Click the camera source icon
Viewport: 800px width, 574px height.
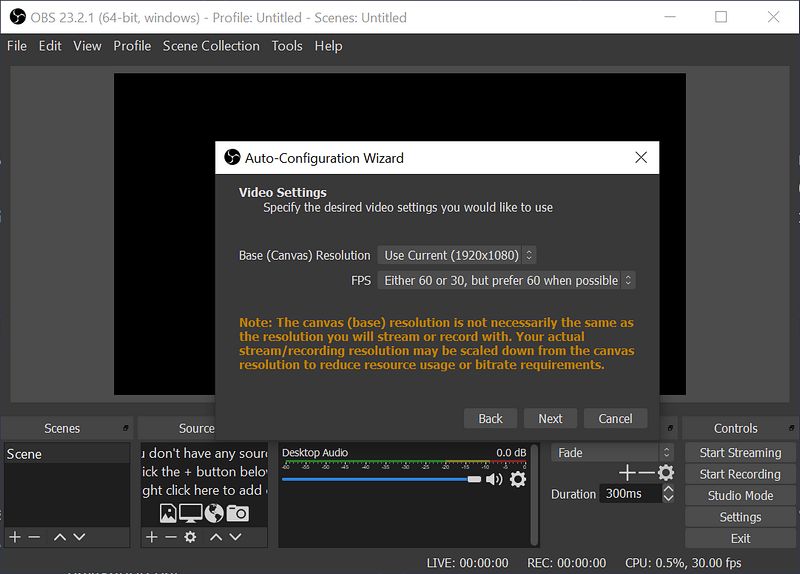coord(238,513)
